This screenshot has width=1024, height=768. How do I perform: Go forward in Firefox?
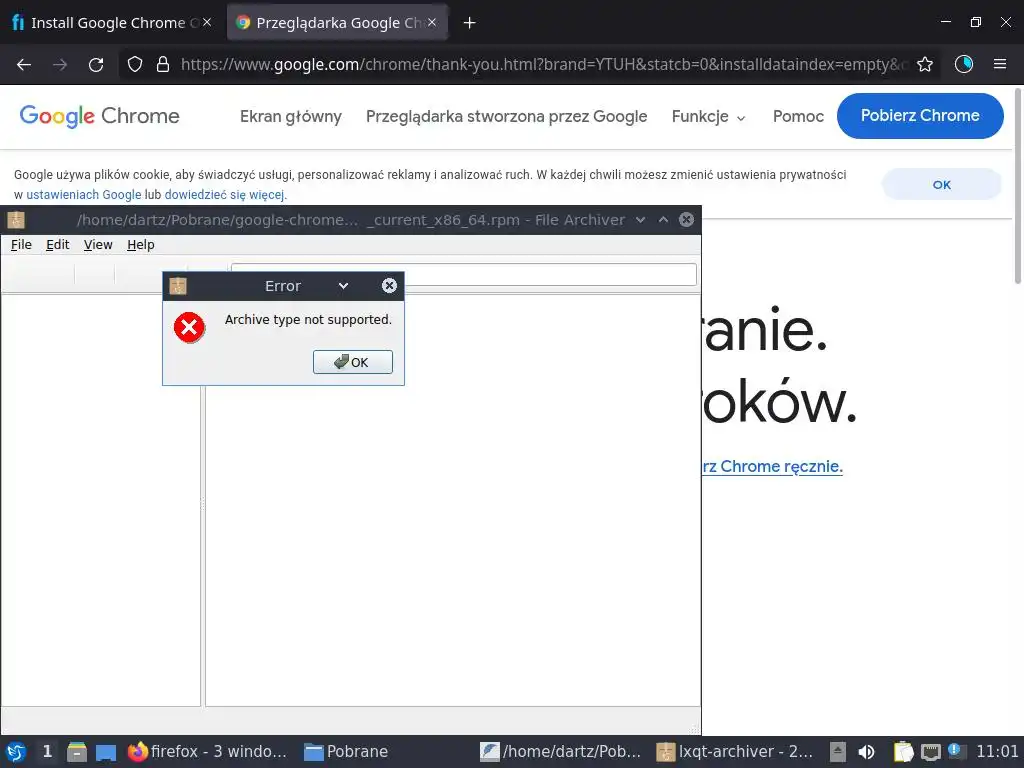point(60,64)
